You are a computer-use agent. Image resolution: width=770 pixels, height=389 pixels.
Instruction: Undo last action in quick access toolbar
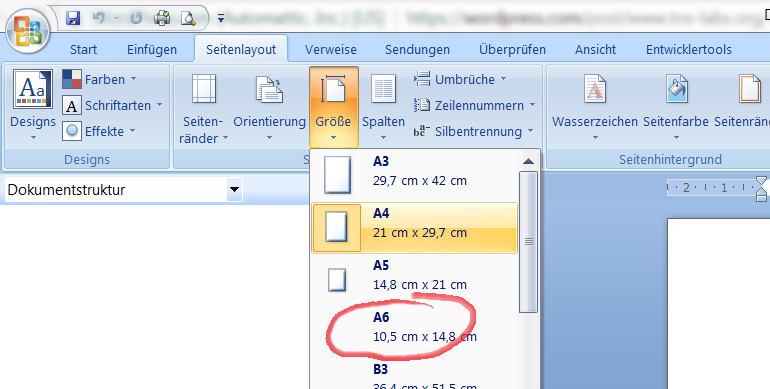[99, 18]
